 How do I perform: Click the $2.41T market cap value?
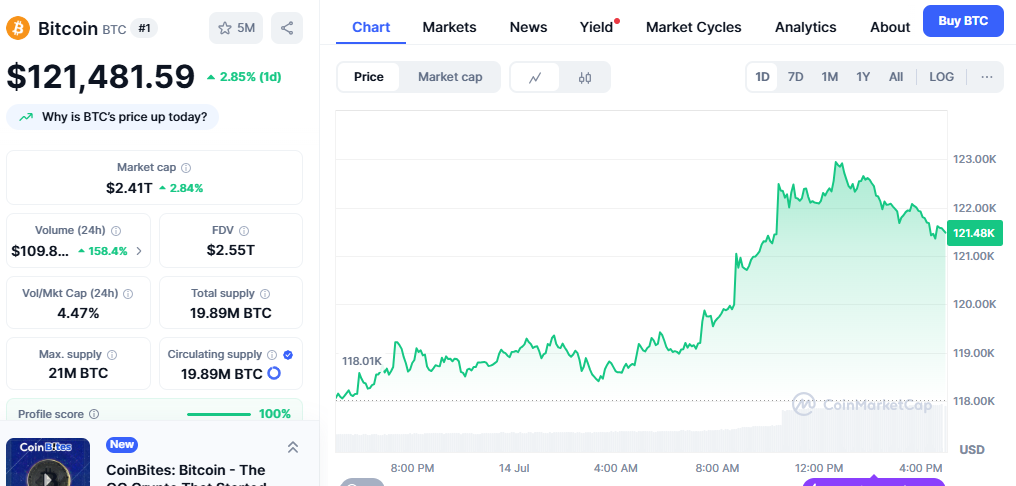[130, 188]
